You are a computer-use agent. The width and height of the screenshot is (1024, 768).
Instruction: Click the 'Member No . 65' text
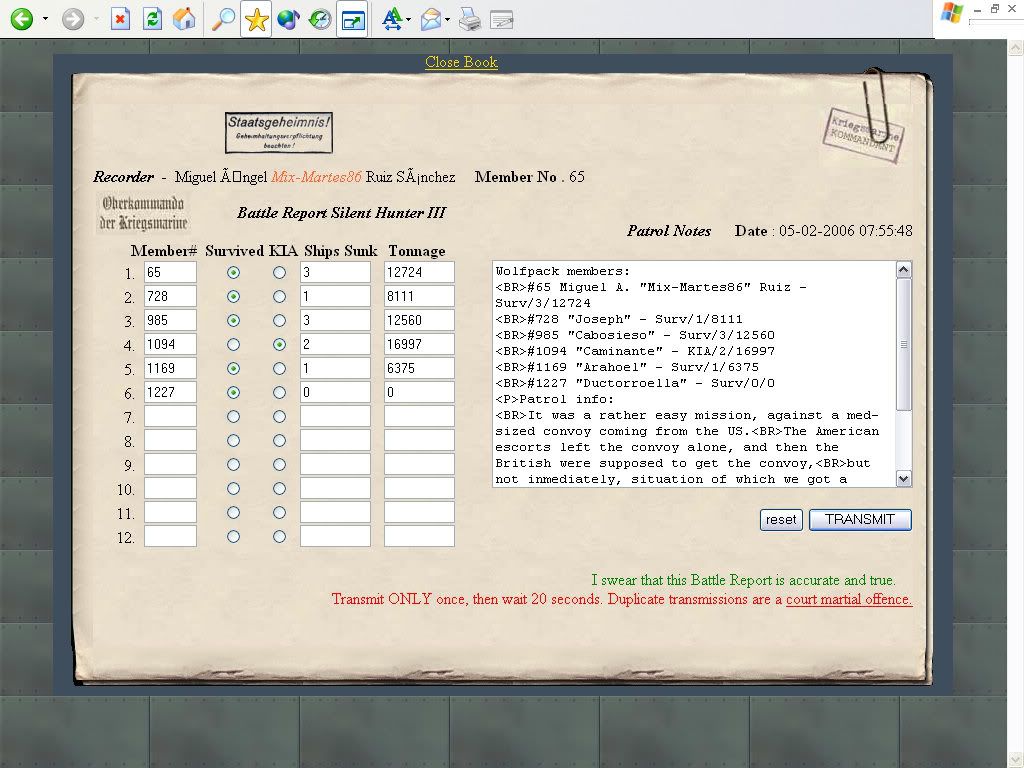point(530,177)
